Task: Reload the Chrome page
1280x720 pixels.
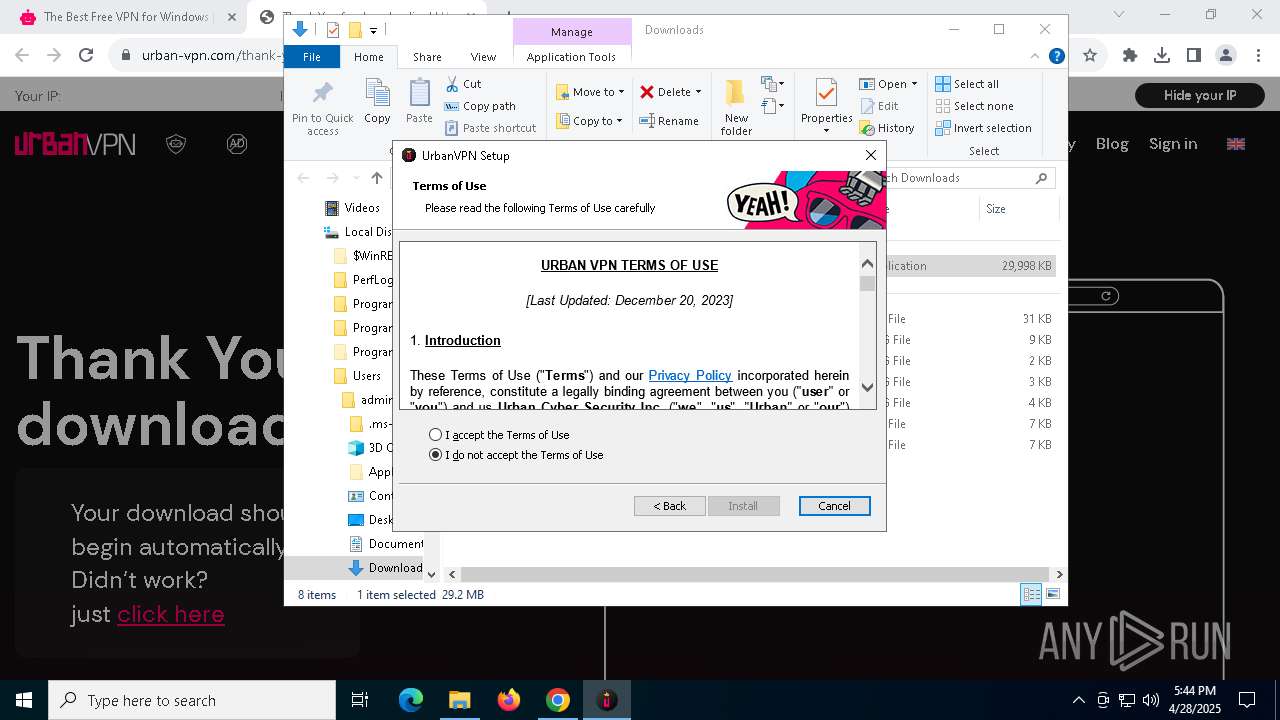Action: coord(86,56)
